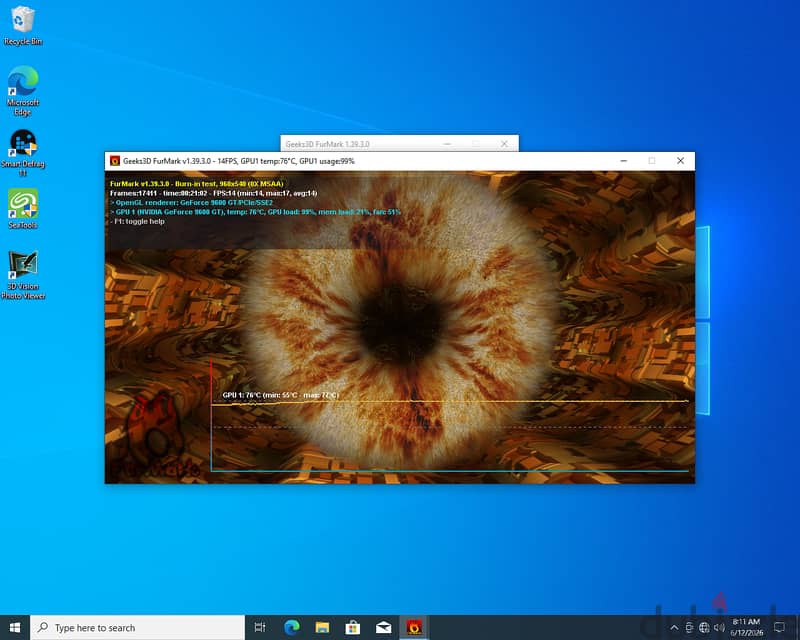The image size is (800, 640).
Task: Minimize the background Geeks3D FurMark 1.39.3.0 window
Action: [447, 144]
